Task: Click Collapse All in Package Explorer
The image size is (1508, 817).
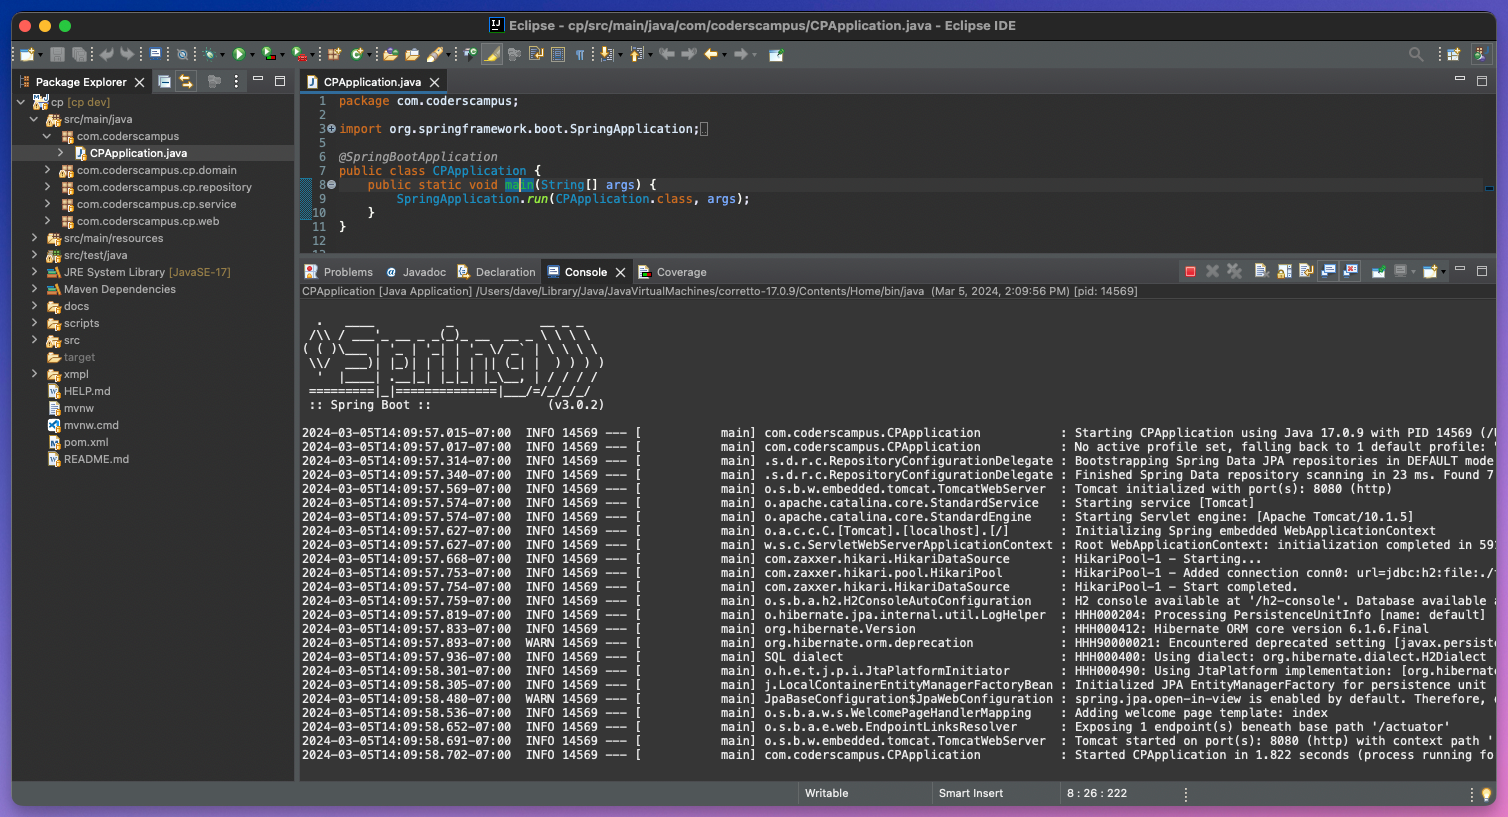Action: point(165,82)
